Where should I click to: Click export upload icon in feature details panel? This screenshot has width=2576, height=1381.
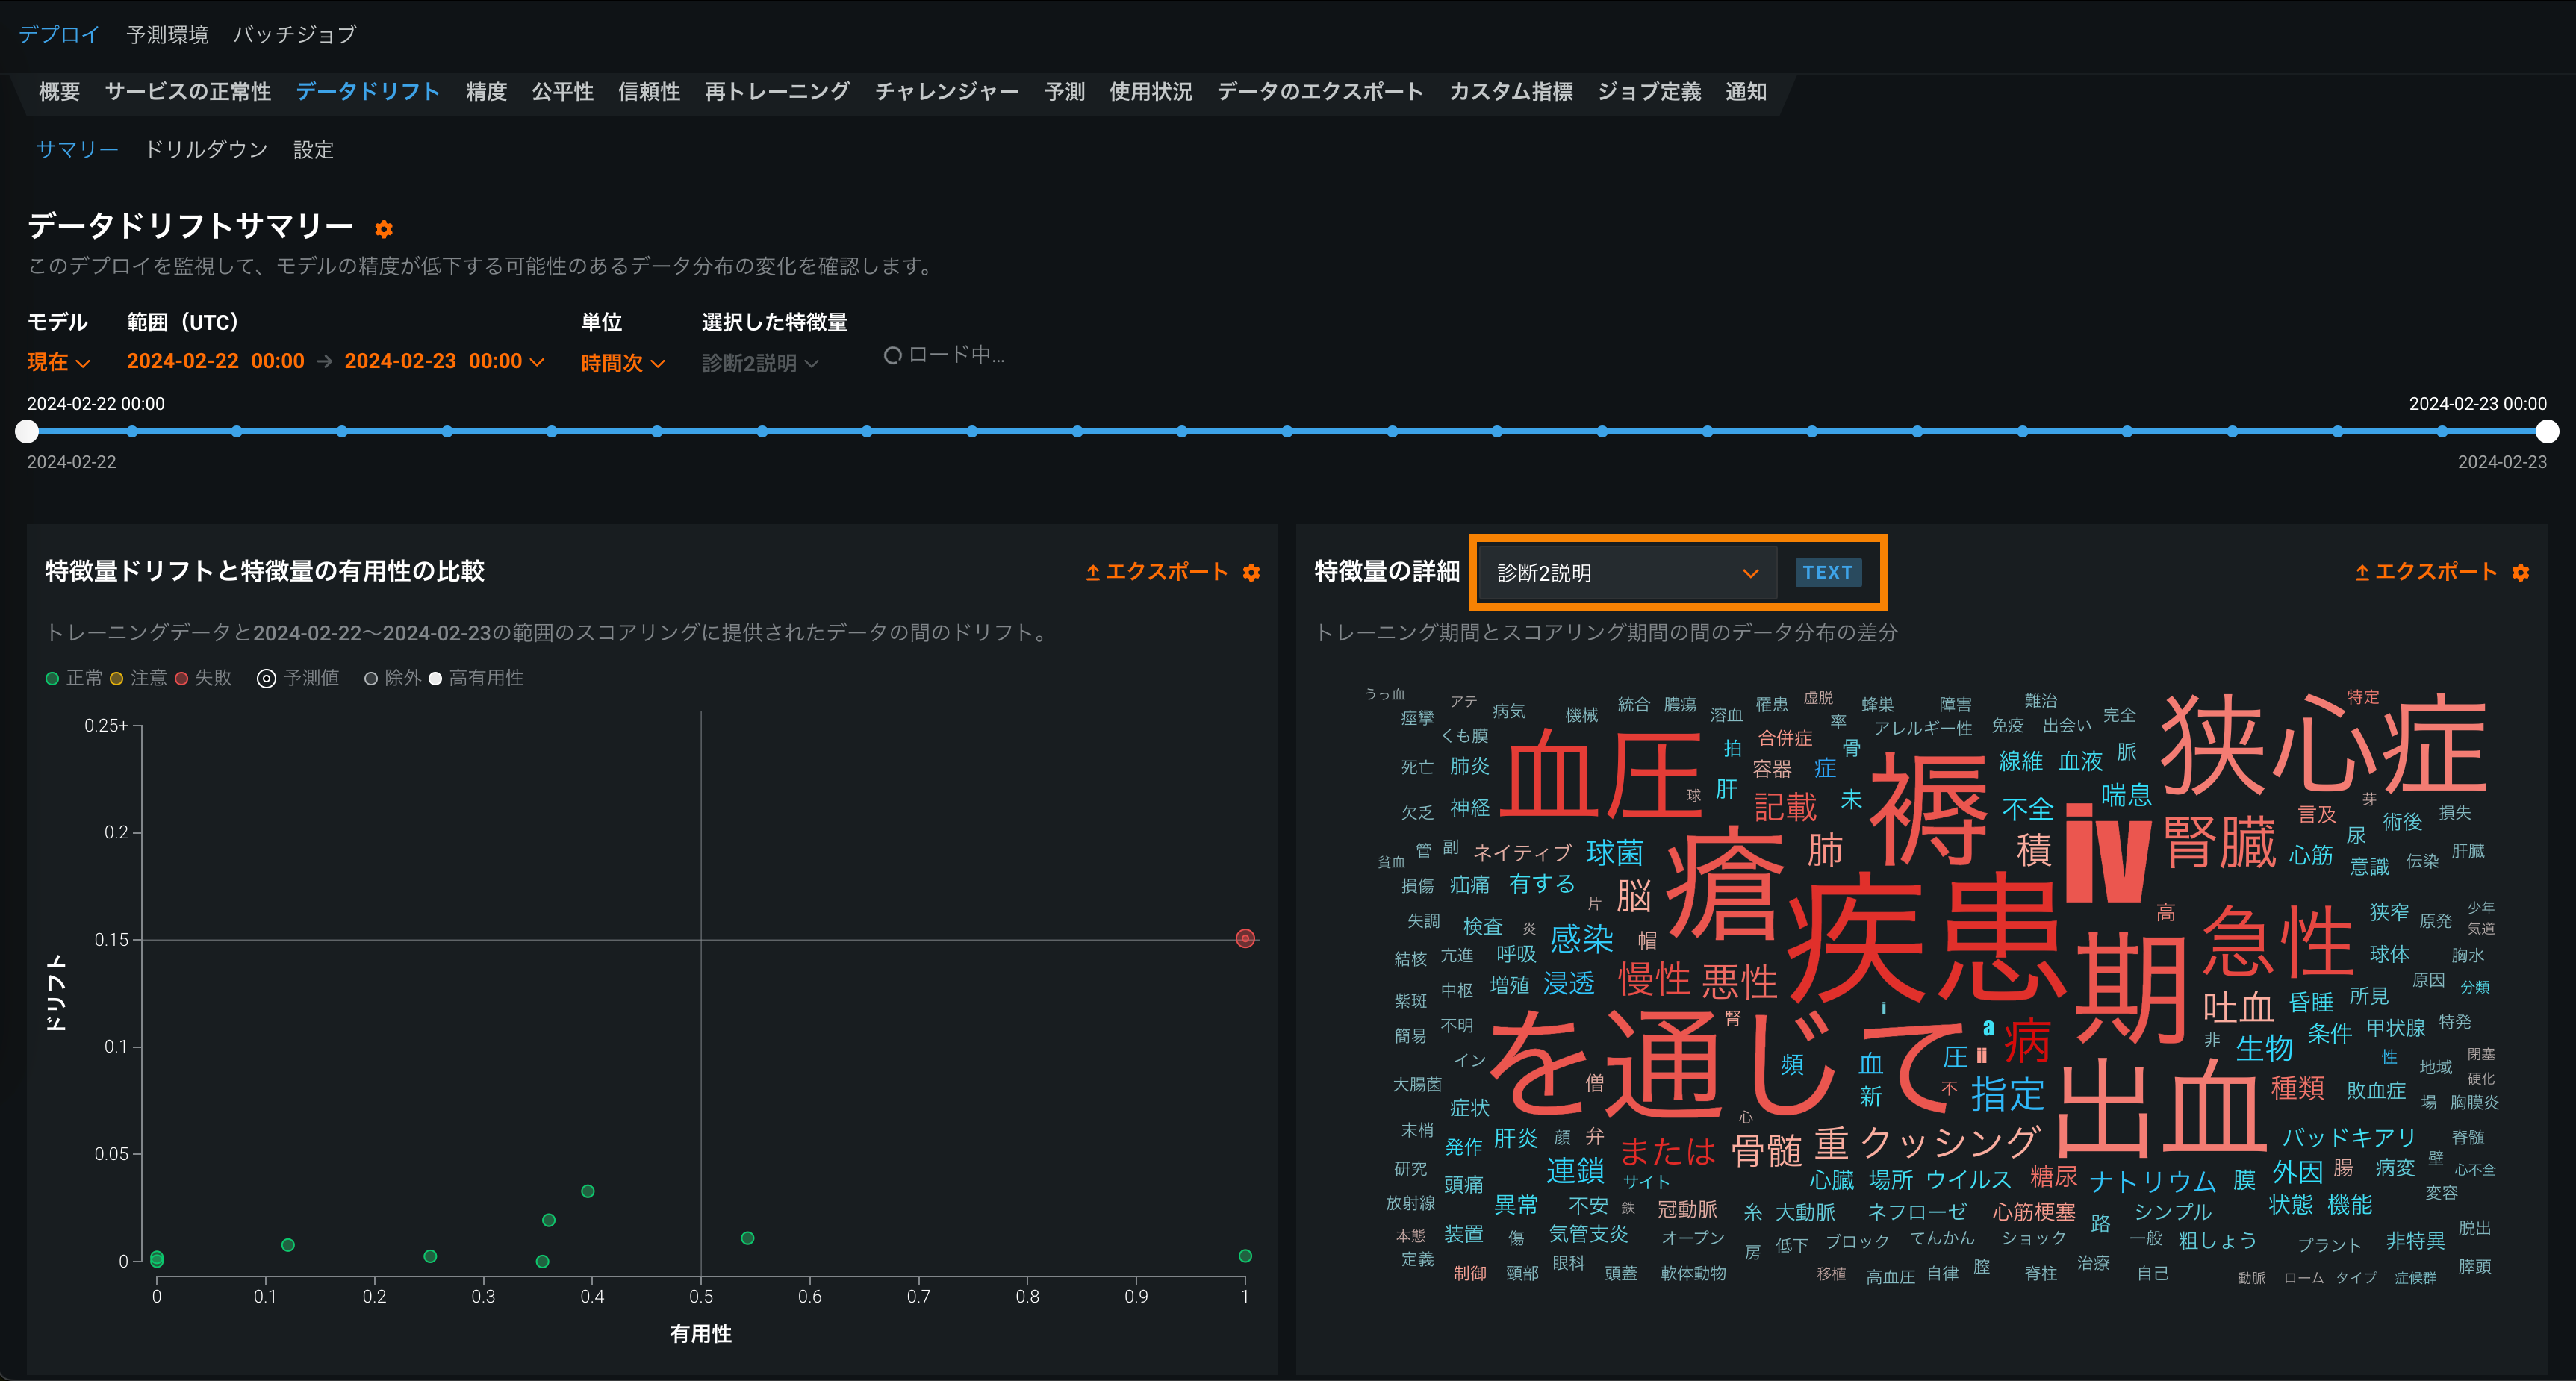[2362, 572]
